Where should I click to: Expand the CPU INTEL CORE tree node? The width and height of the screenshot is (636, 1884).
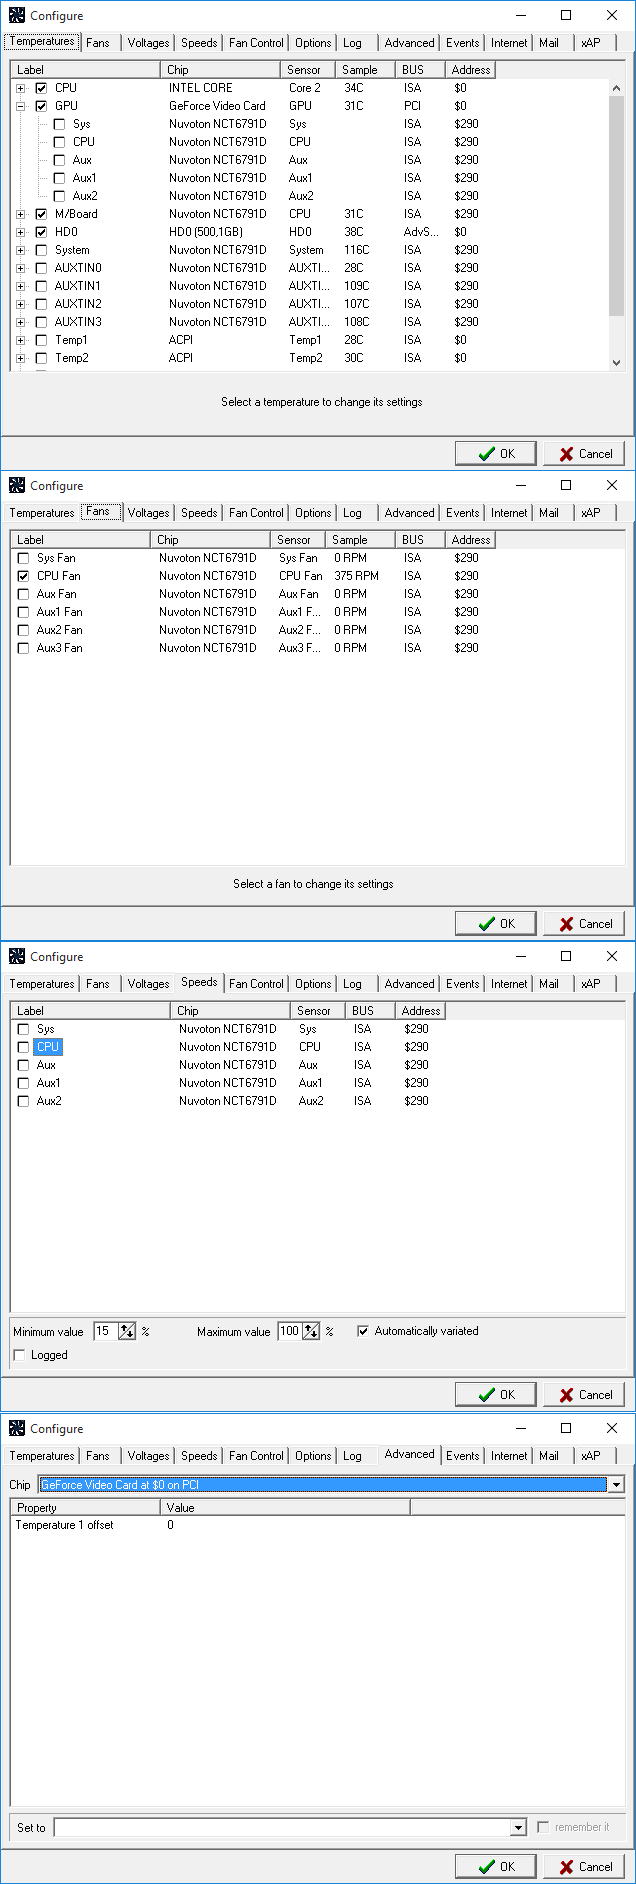pyautogui.click(x=21, y=88)
